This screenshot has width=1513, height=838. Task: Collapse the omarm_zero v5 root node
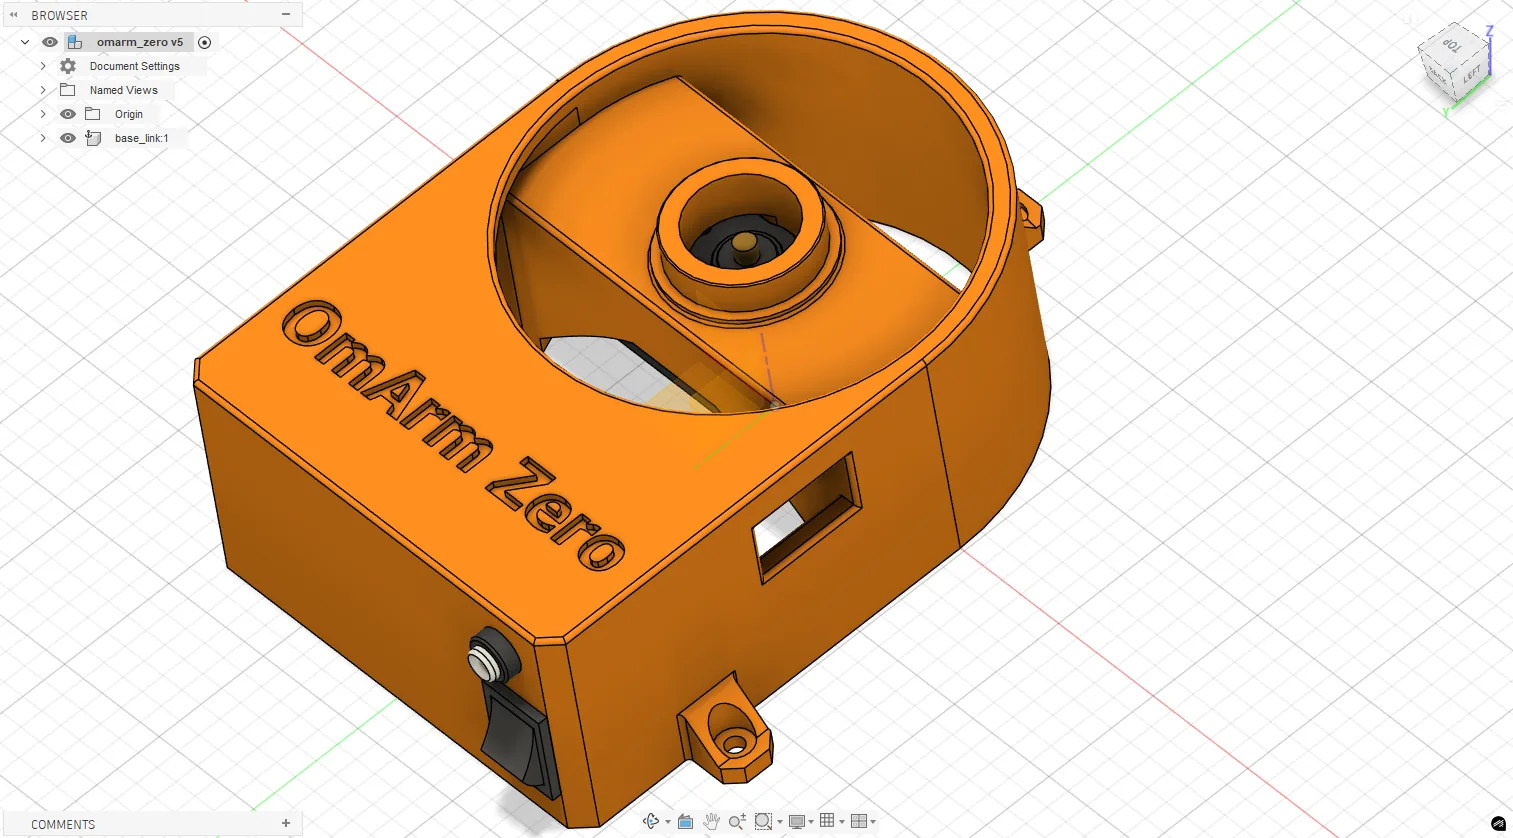(25, 42)
